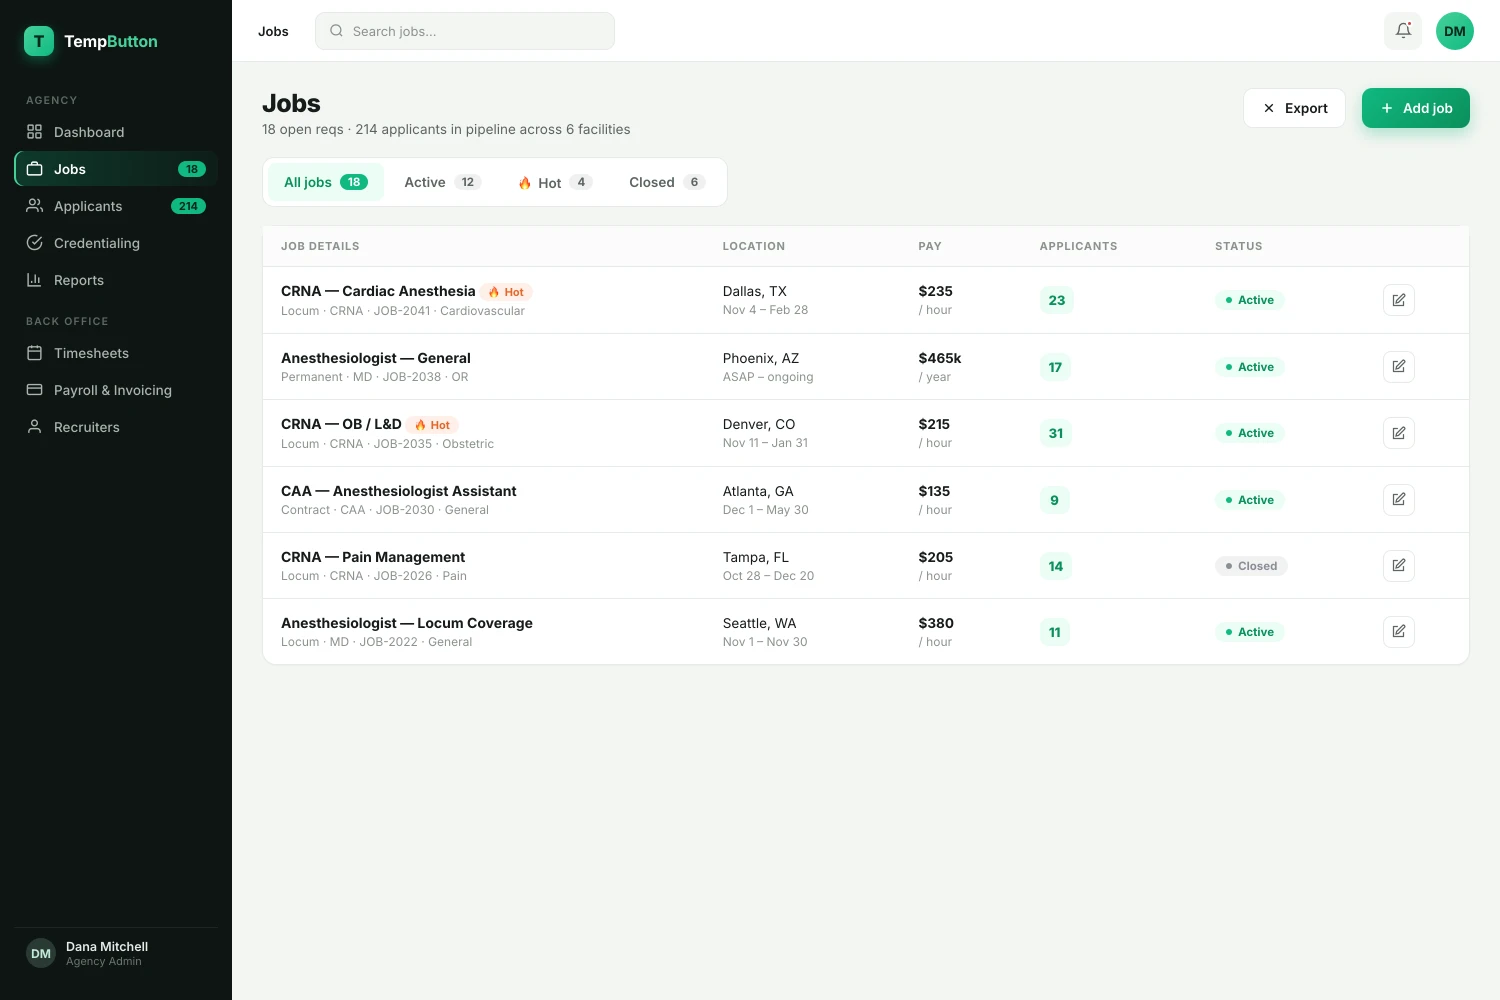Click the Job Details column header
This screenshot has width=1500, height=1000.
[320, 246]
